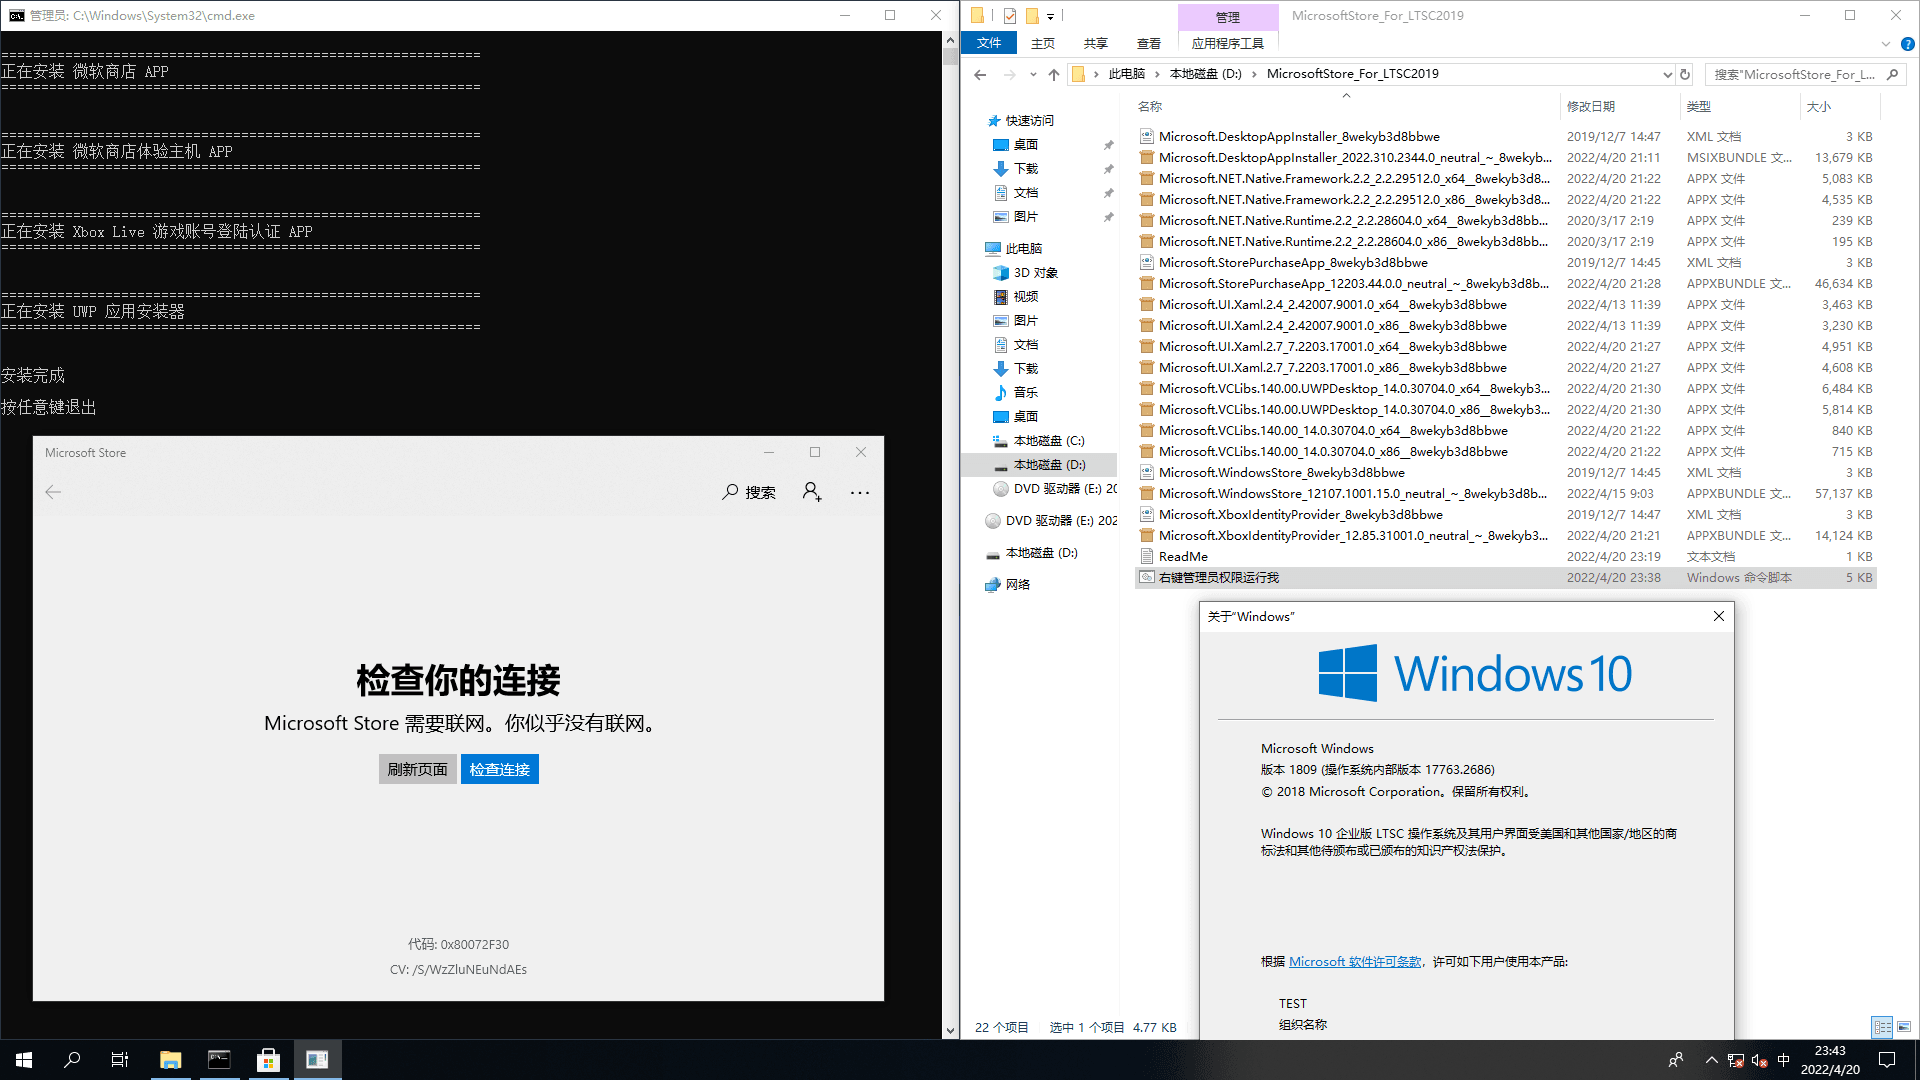Viewport: 1920px width, 1080px height.
Task: Select the Microsoft.DesktopAppInstaller msixbundle file
Action: pyautogui.click(x=1355, y=158)
